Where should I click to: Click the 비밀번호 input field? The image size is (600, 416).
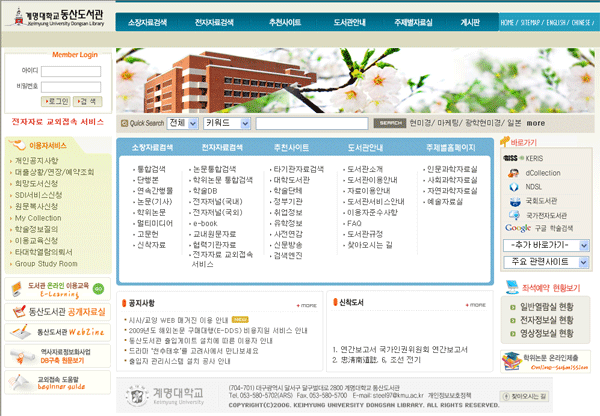coord(71,87)
